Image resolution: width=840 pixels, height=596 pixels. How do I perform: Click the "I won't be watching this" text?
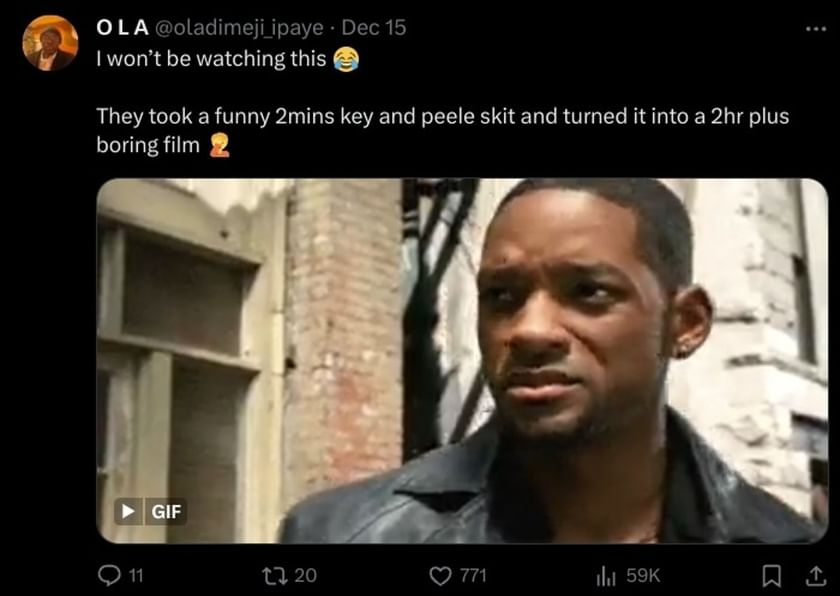[x=210, y=59]
